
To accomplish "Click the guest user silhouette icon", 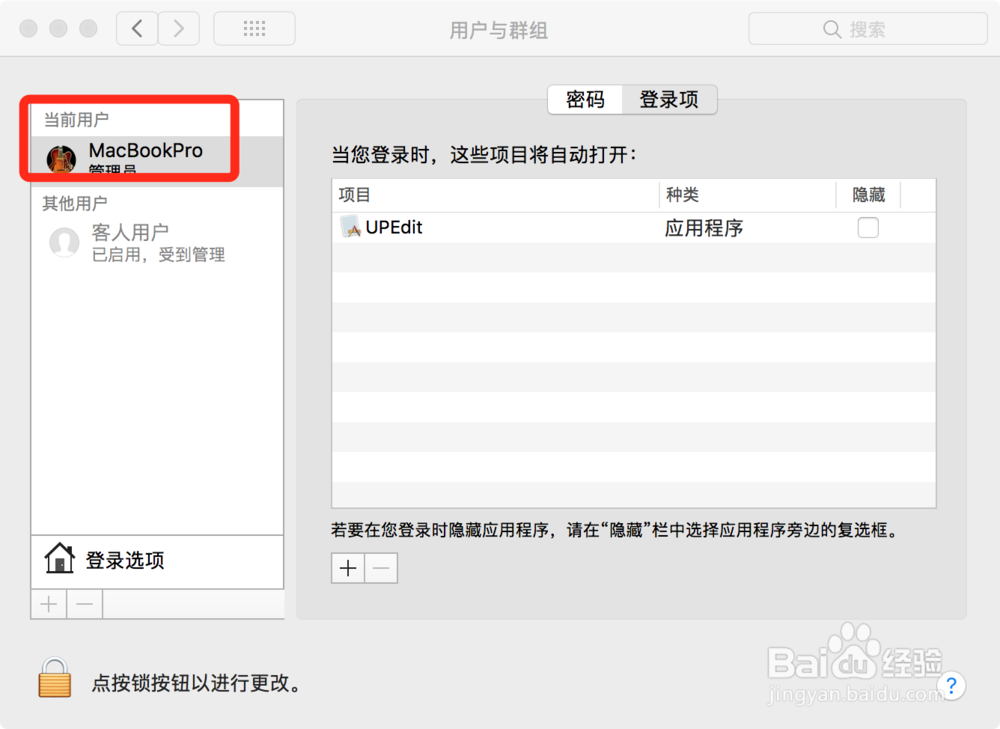I will [x=64, y=242].
